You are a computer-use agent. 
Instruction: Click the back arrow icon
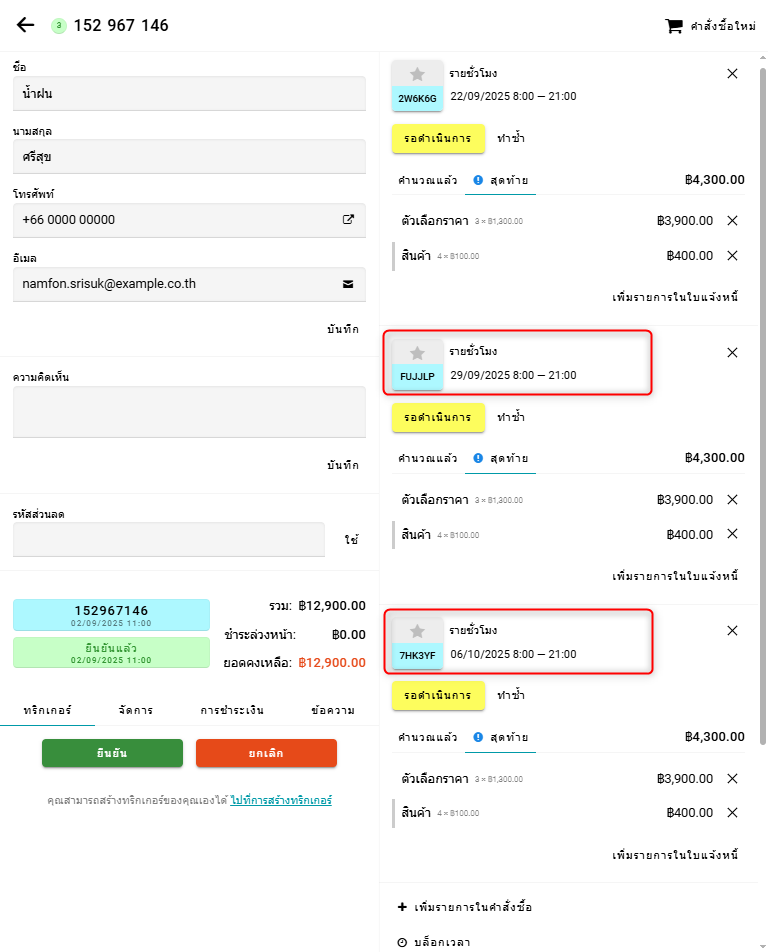(26, 25)
